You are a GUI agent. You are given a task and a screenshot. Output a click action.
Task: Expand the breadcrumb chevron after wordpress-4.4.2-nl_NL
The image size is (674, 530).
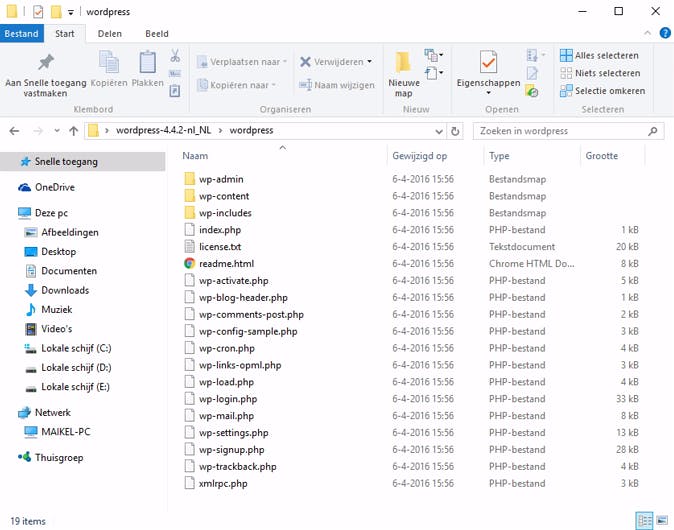pos(220,131)
